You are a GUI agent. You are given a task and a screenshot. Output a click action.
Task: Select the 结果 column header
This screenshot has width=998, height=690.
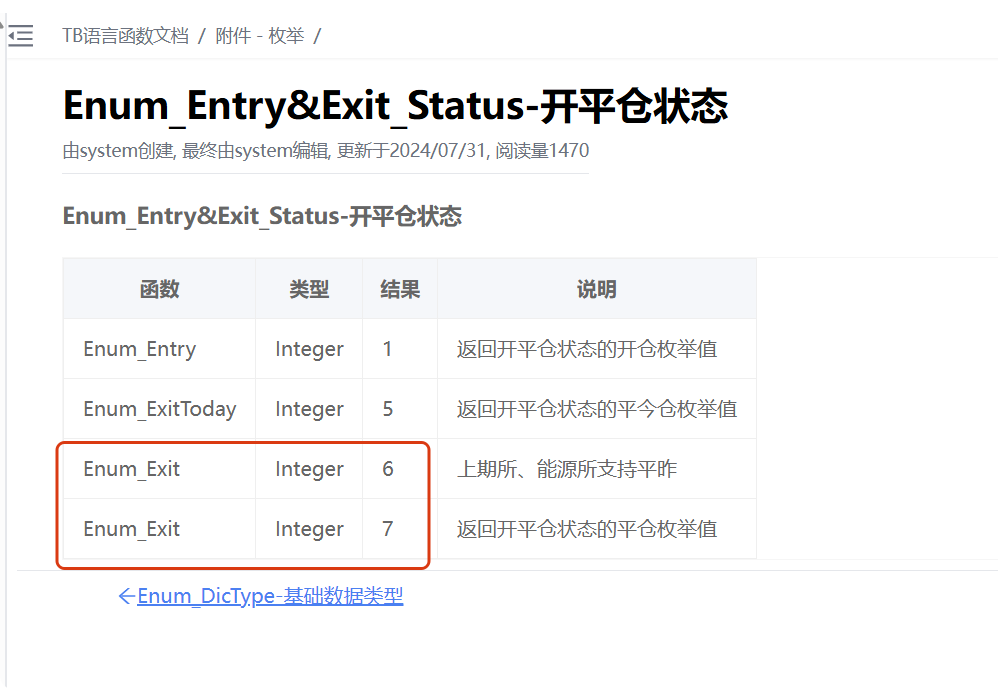click(400, 289)
